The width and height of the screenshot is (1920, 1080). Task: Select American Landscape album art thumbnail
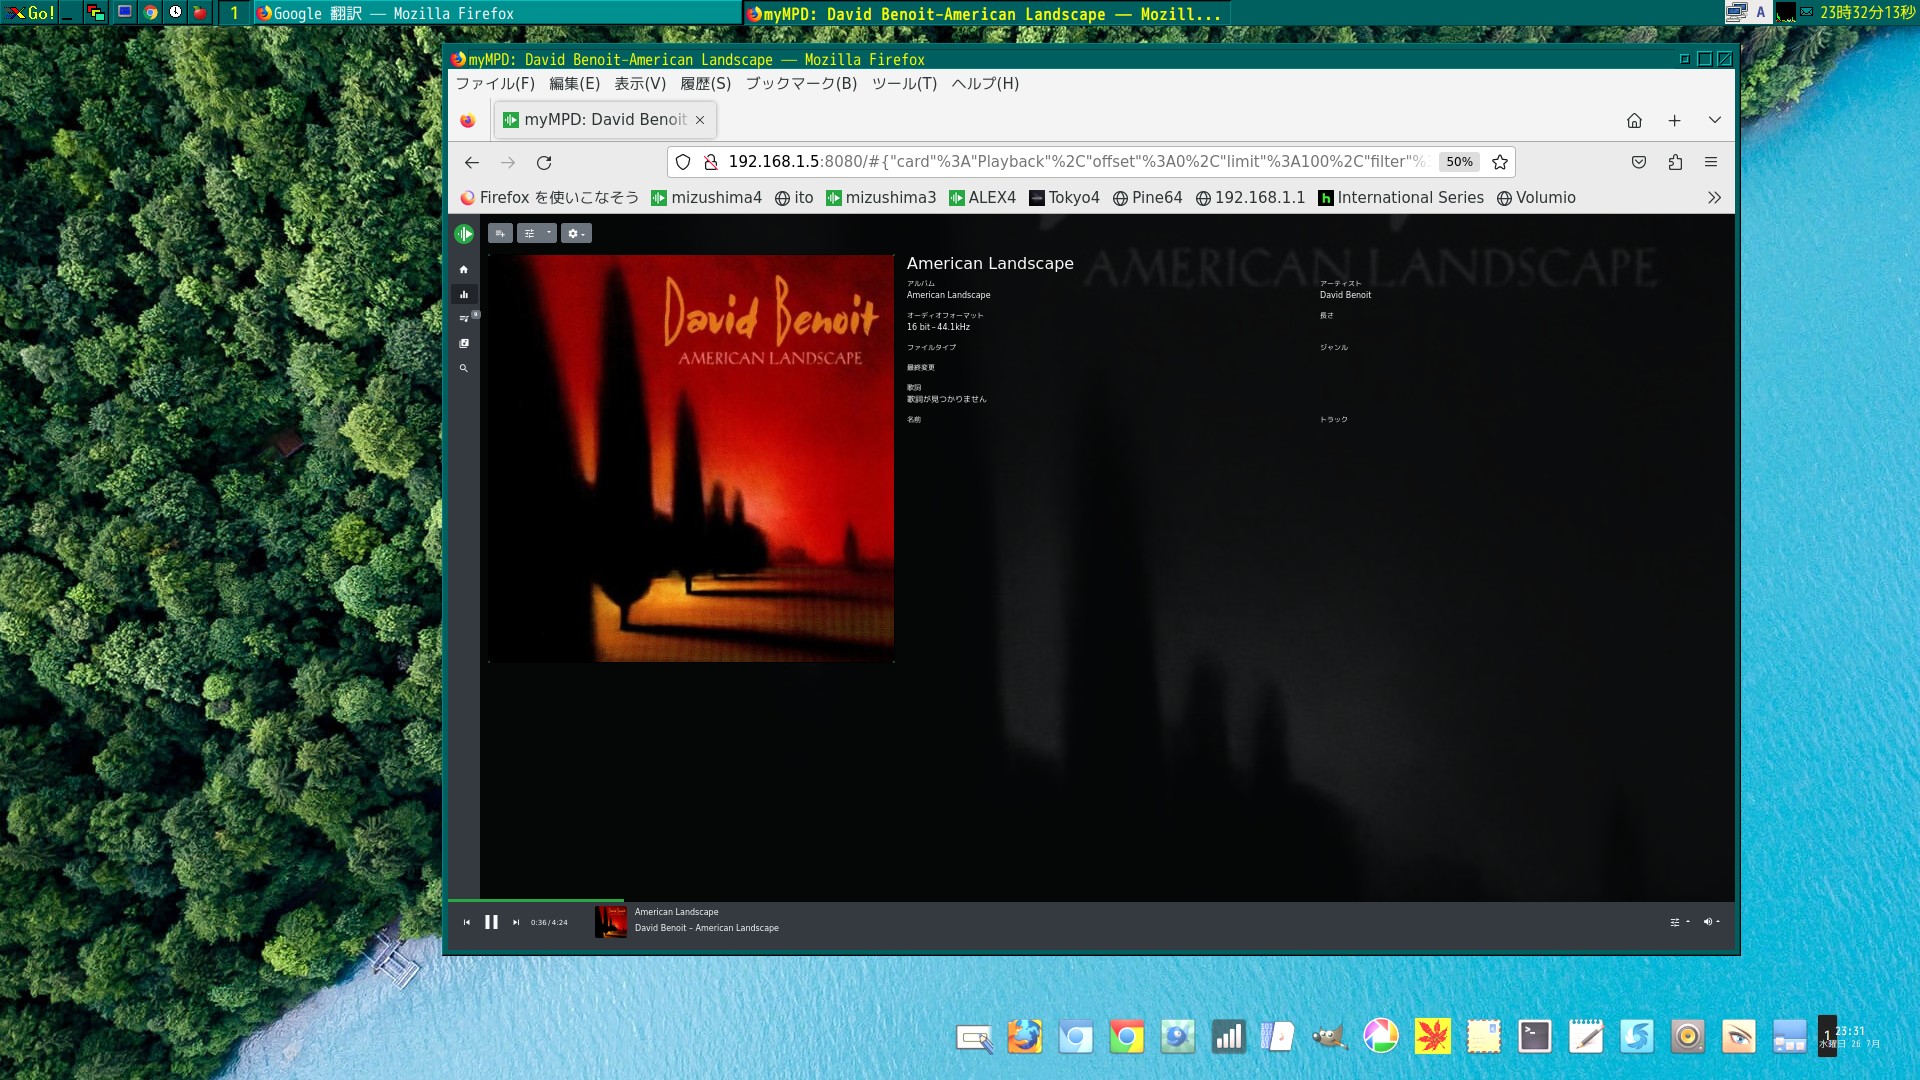click(x=611, y=922)
